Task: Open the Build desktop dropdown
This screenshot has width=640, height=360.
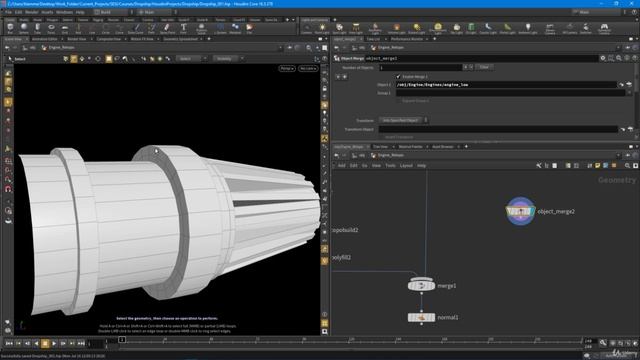Action: point(112,12)
